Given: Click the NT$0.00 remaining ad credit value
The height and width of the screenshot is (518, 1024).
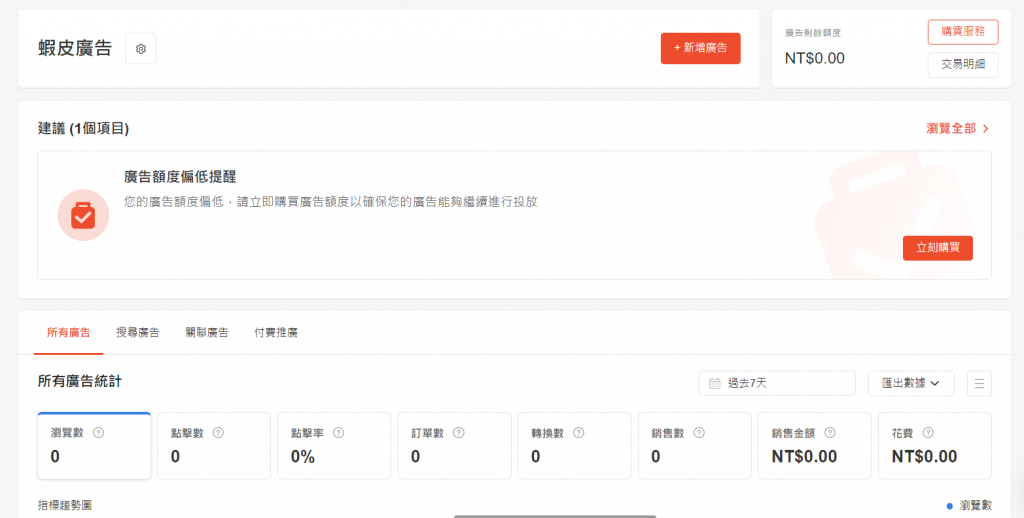Looking at the screenshot, I should 814,58.
